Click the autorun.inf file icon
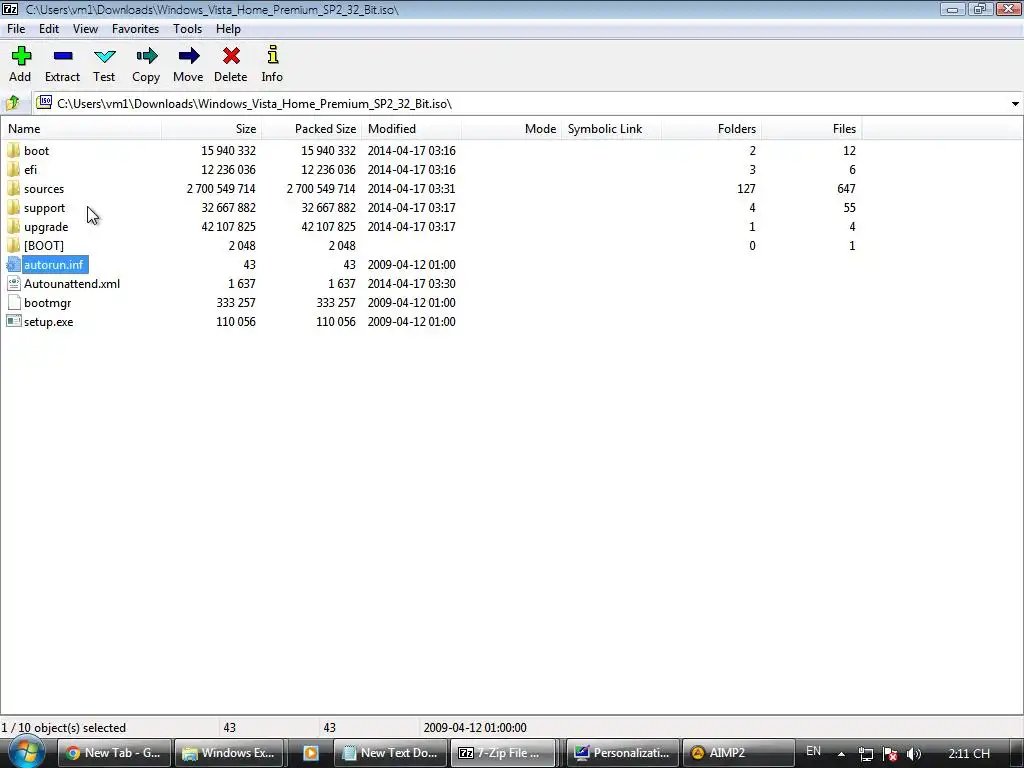This screenshot has height=768, width=1024. pyautogui.click(x=14, y=264)
